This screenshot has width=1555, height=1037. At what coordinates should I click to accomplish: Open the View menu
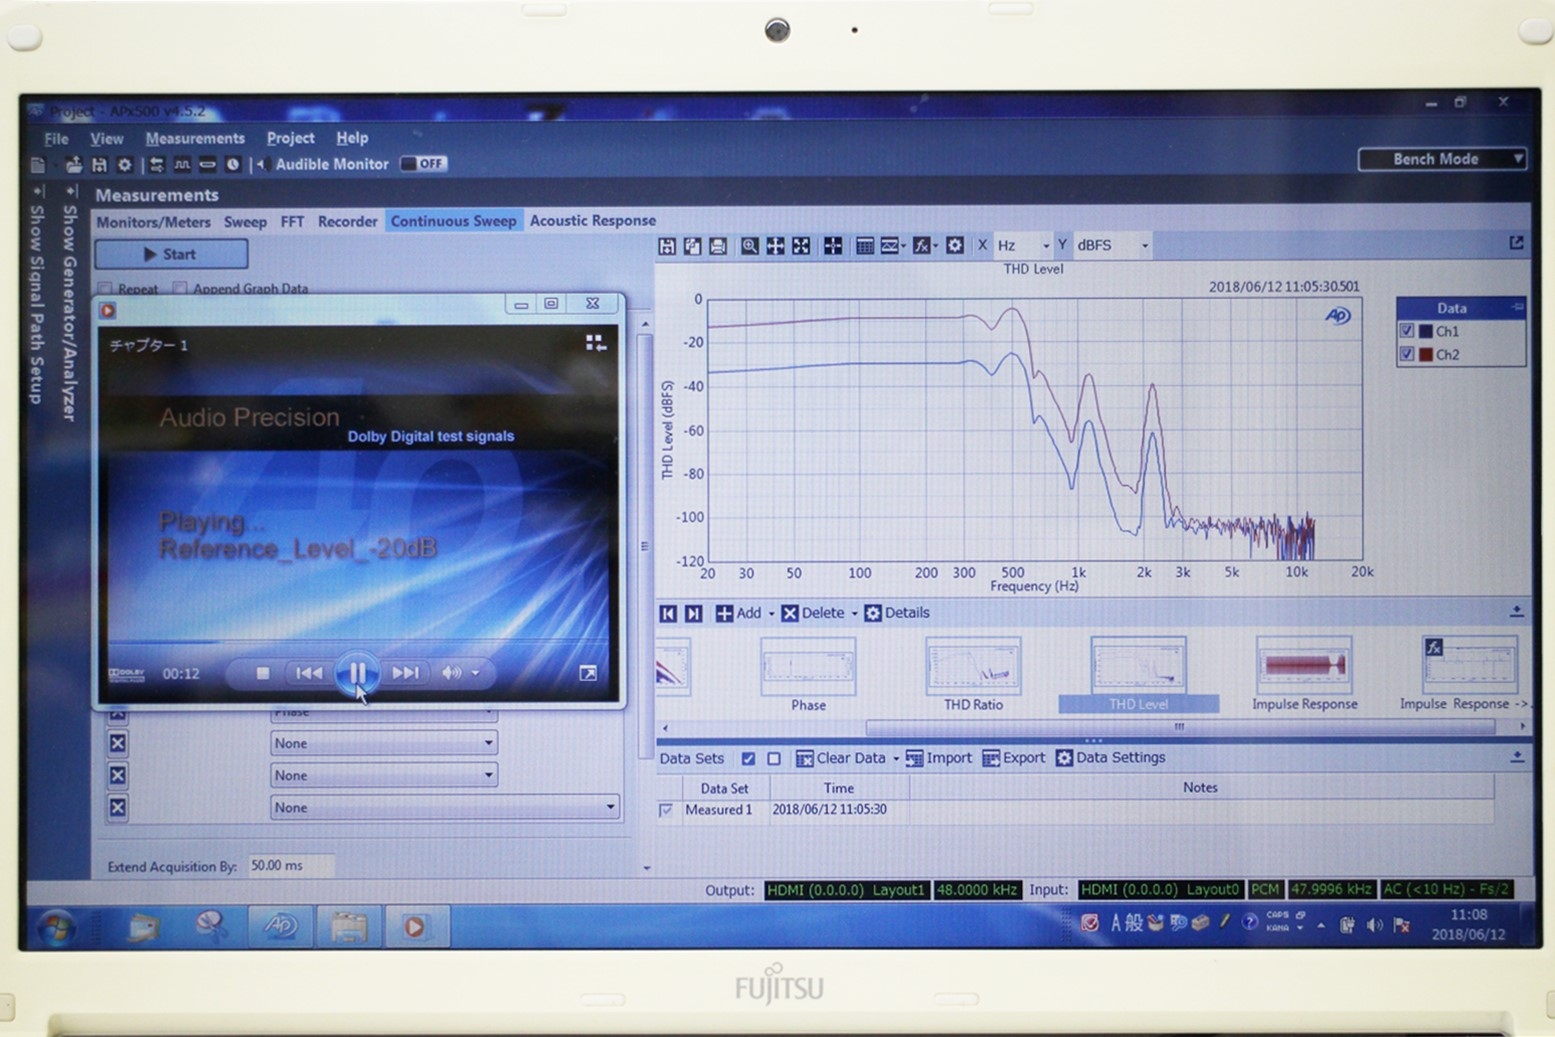pos(107,139)
